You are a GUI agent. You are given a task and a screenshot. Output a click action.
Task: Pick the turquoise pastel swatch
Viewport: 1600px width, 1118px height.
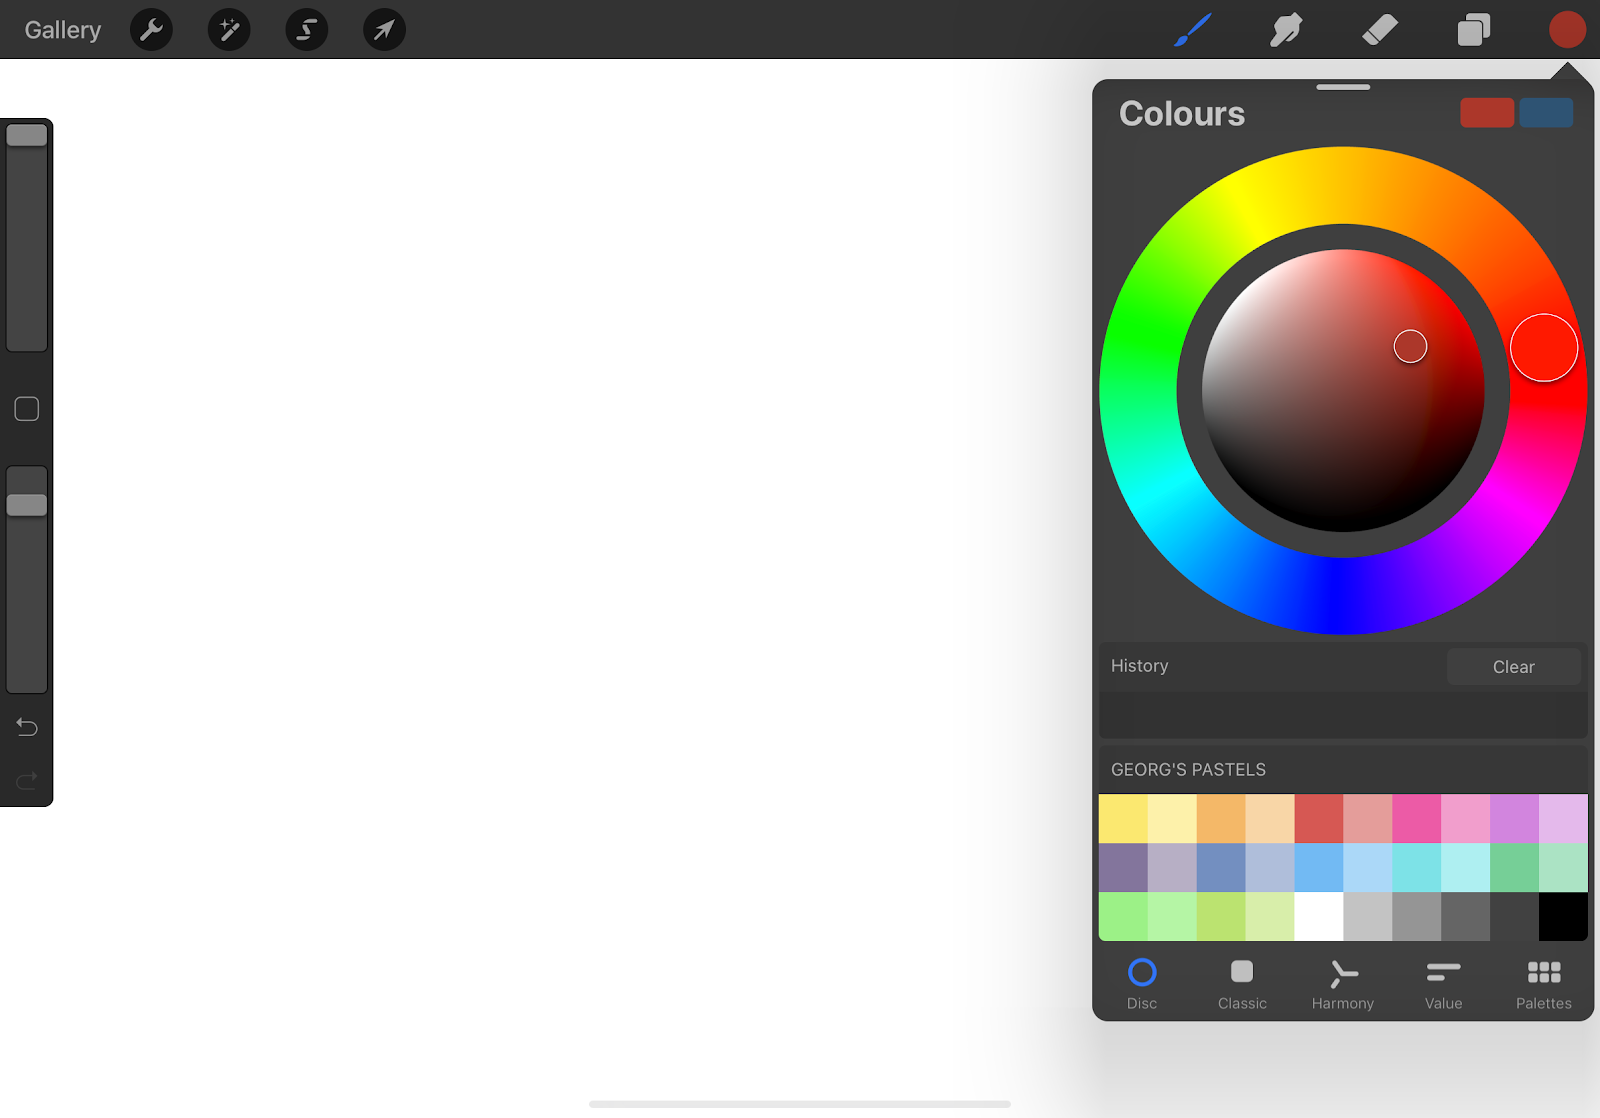pos(1417,868)
